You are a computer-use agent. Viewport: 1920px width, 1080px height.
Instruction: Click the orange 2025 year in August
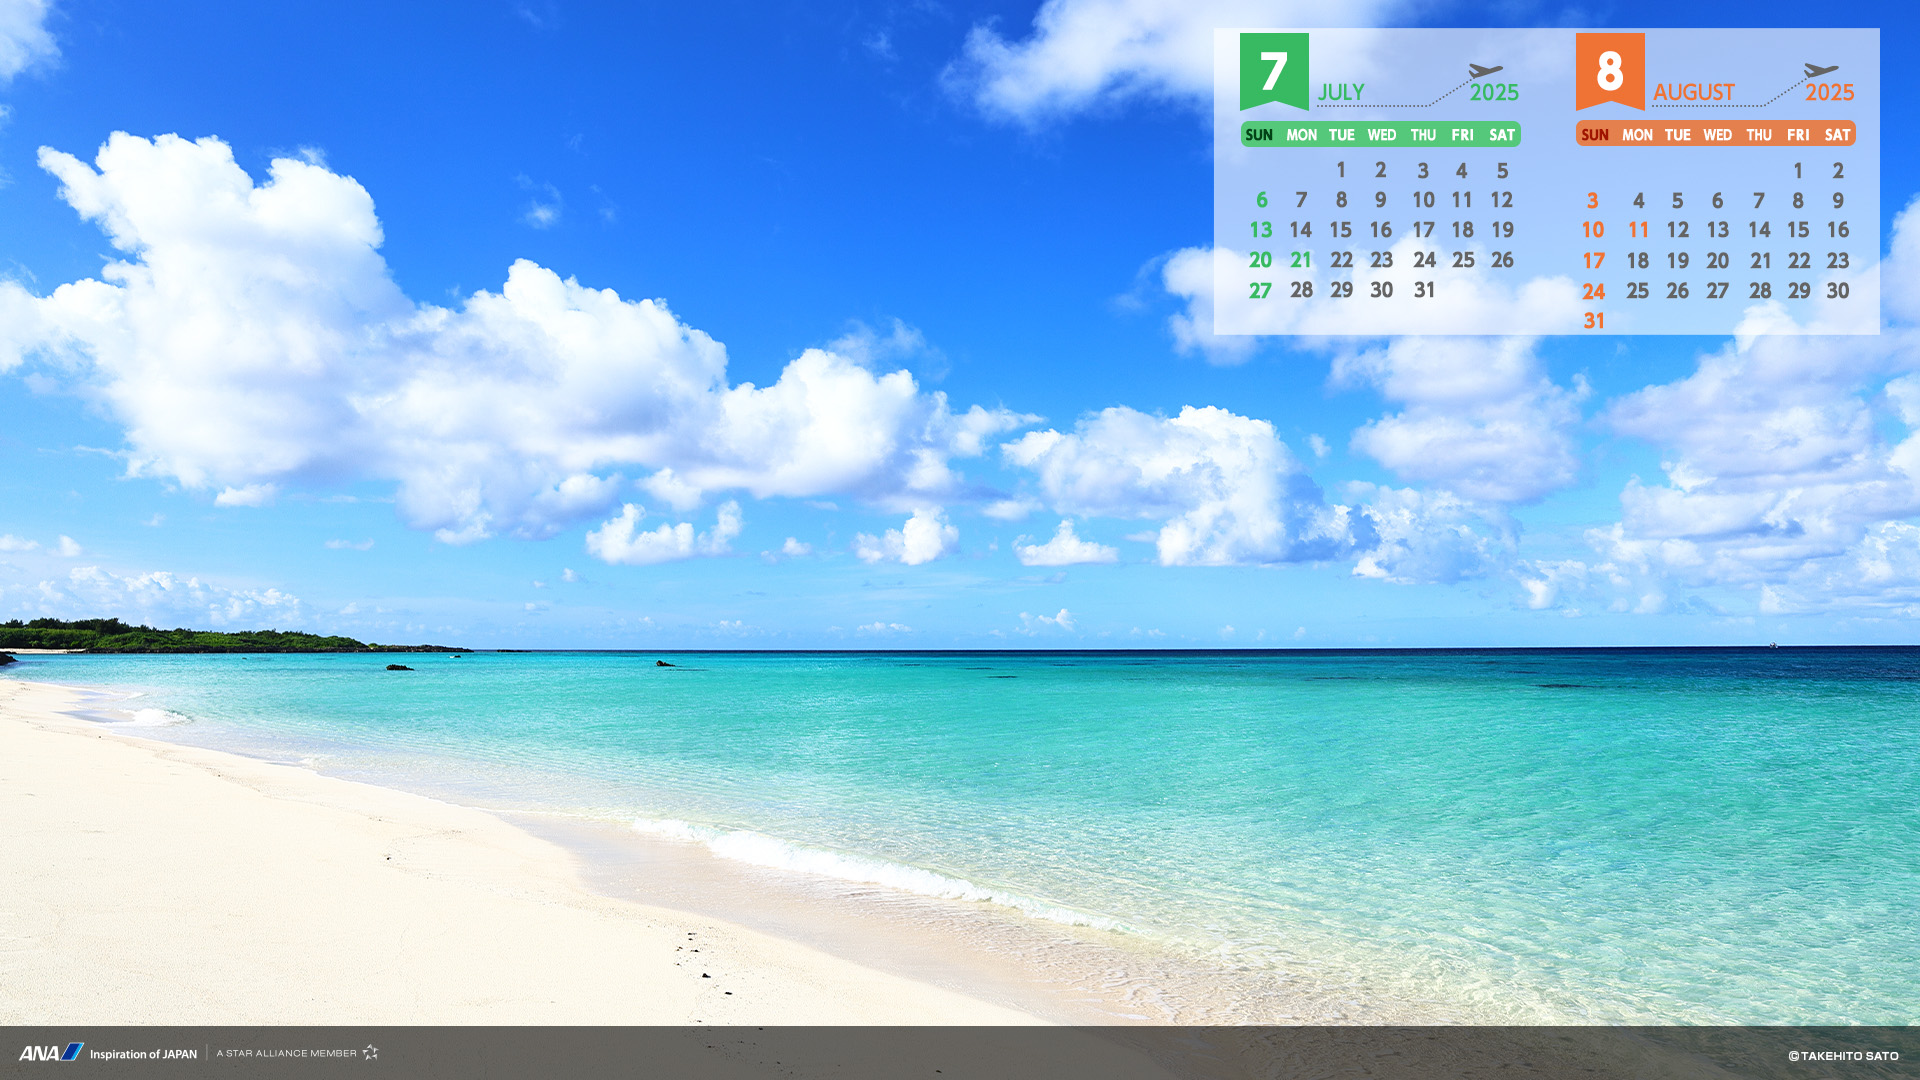tap(1829, 93)
